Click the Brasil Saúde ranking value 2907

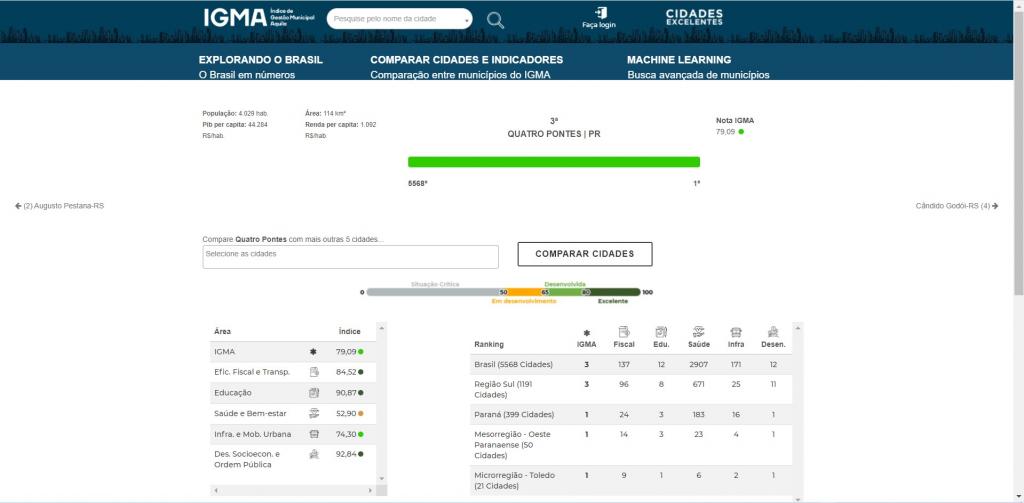click(x=698, y=365)
